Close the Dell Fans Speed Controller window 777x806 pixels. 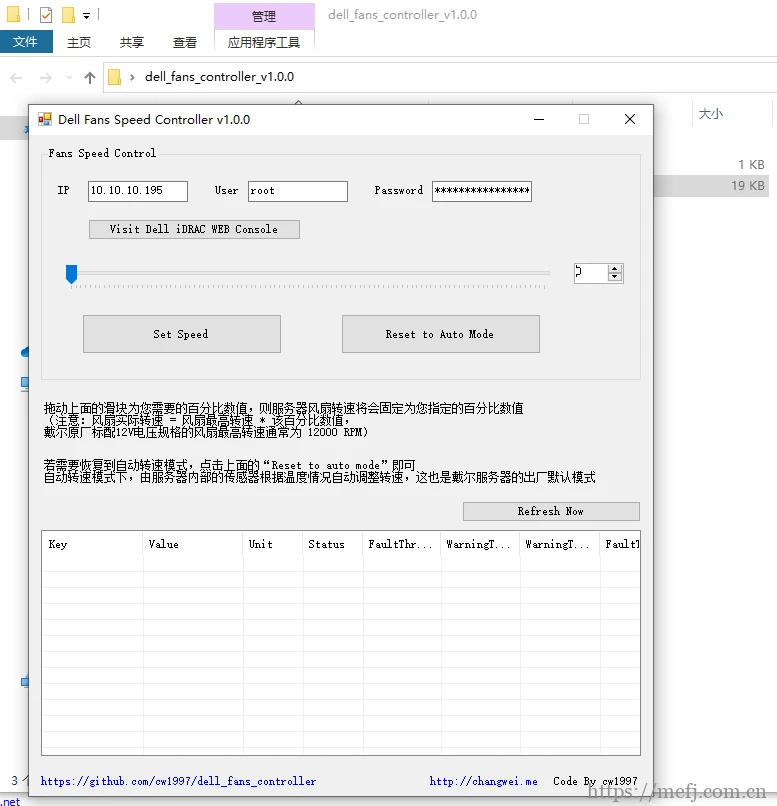pos(630,119)
